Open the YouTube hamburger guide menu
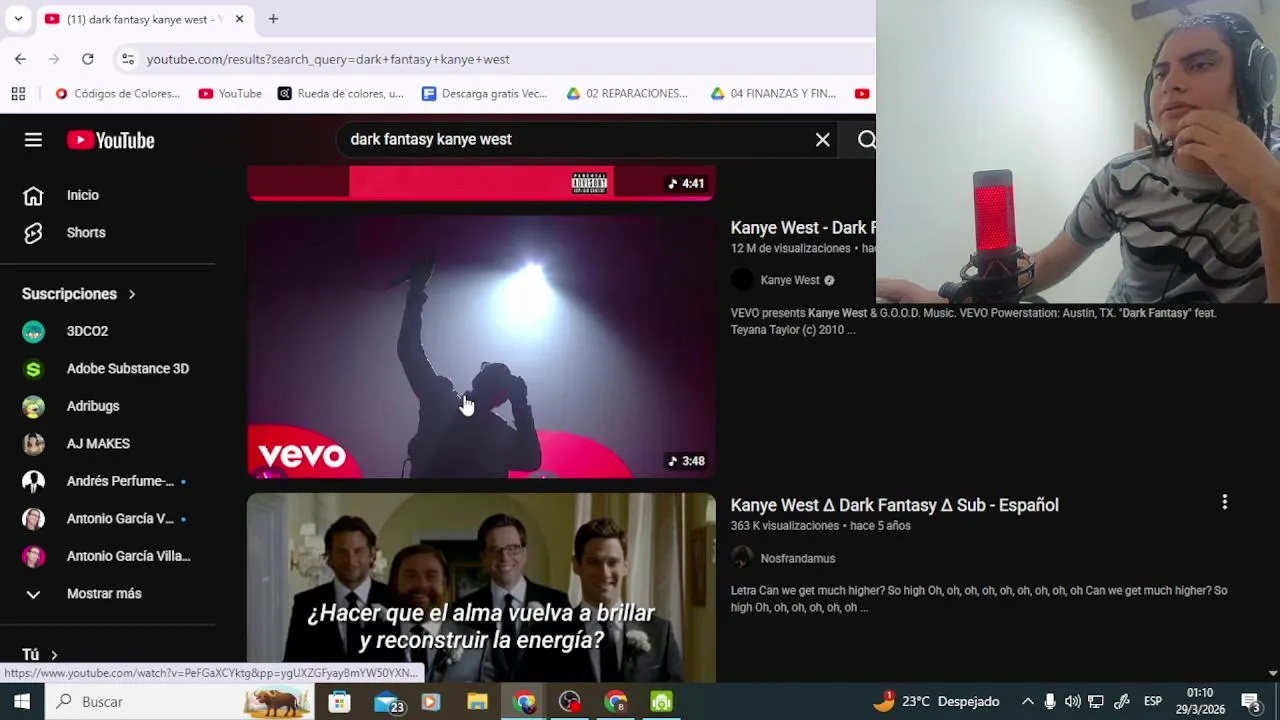1280x720 pixels. click(33, 140)
